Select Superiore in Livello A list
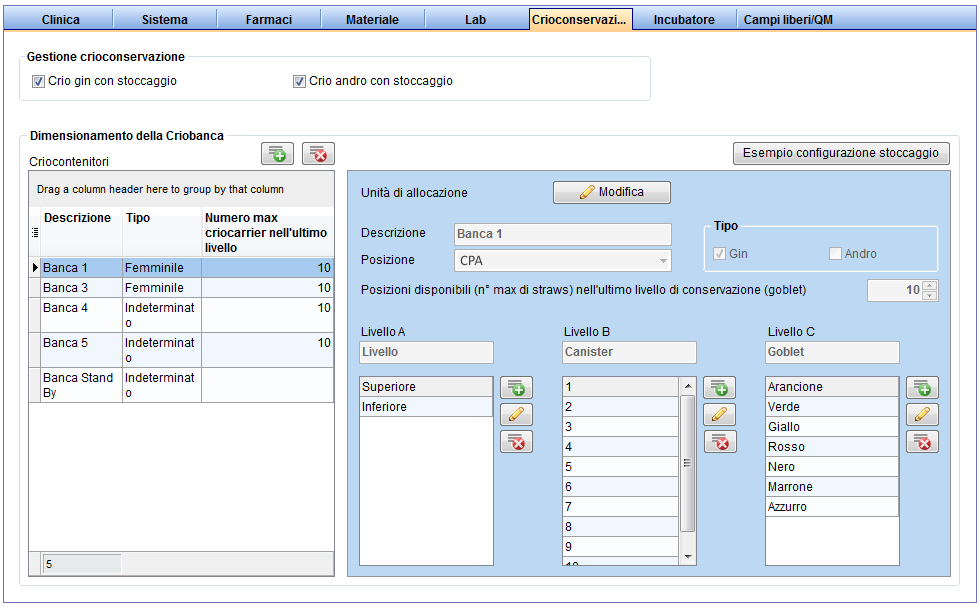980x607 pixels. [426, 387]
